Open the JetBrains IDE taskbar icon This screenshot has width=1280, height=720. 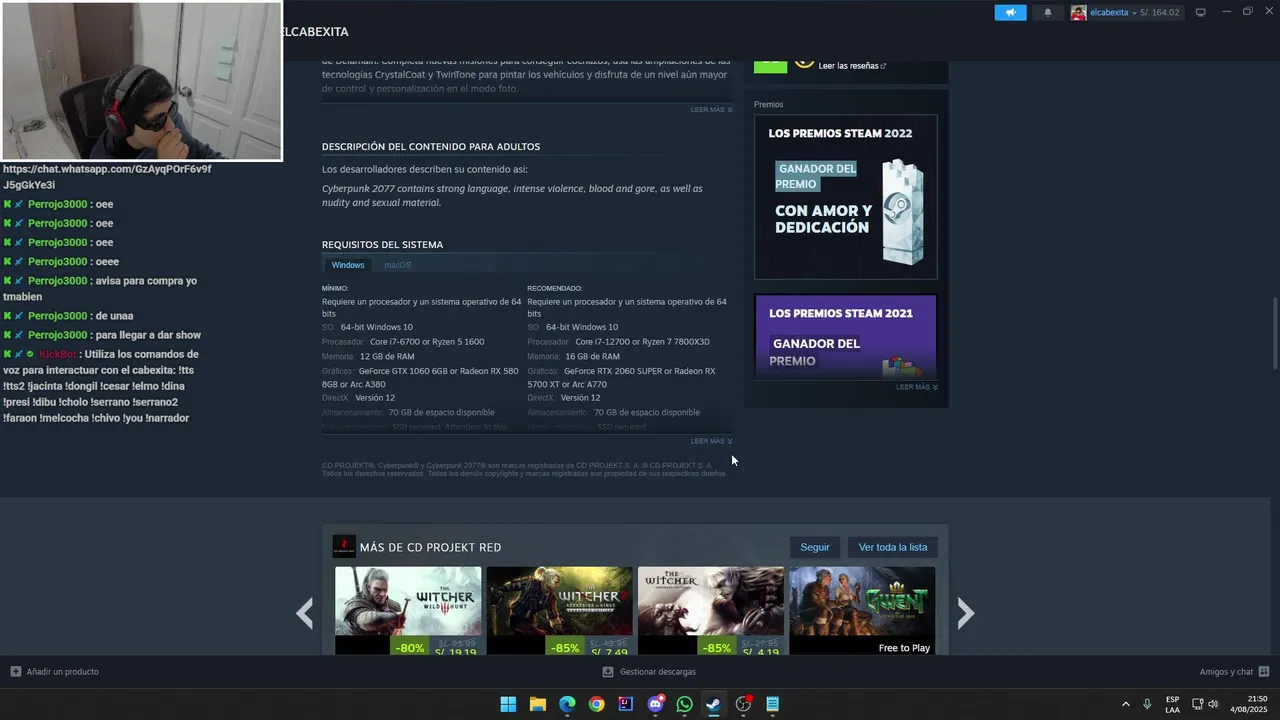coord(626,704)
